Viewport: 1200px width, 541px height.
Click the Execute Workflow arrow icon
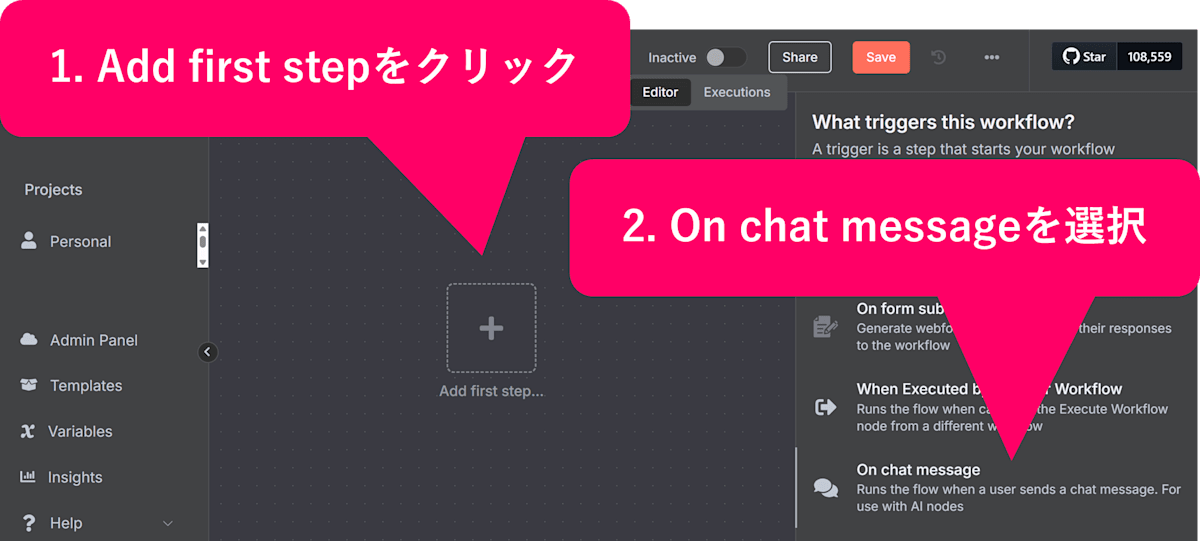coord(826,407)
